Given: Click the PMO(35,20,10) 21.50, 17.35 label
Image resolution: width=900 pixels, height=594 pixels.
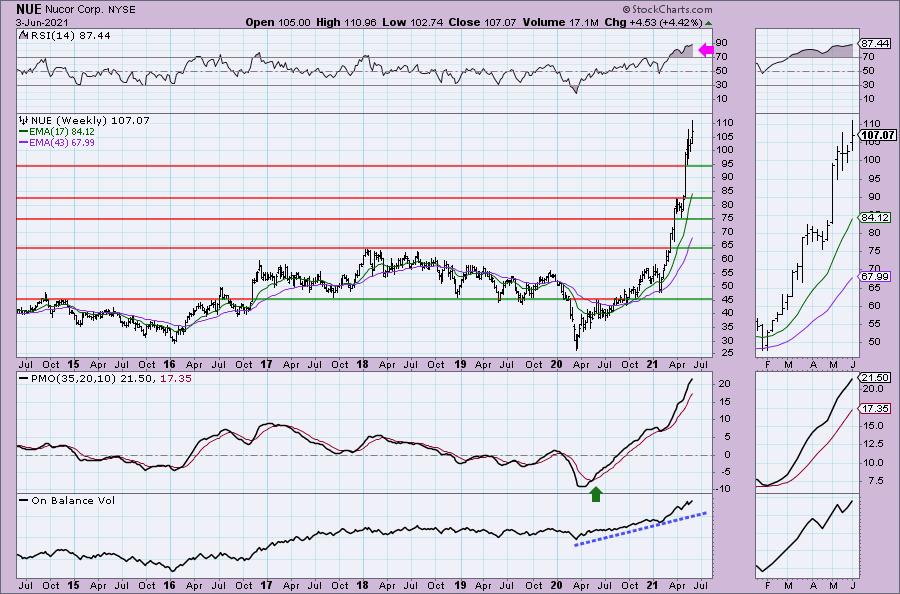Looking at the screenshot, I should 111,379.
